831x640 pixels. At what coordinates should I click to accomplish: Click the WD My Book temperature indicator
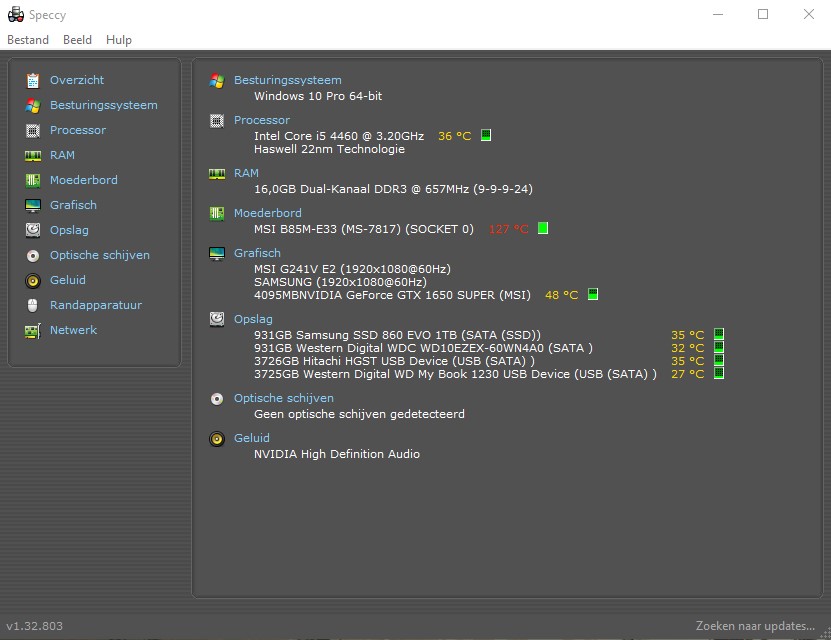719,374
